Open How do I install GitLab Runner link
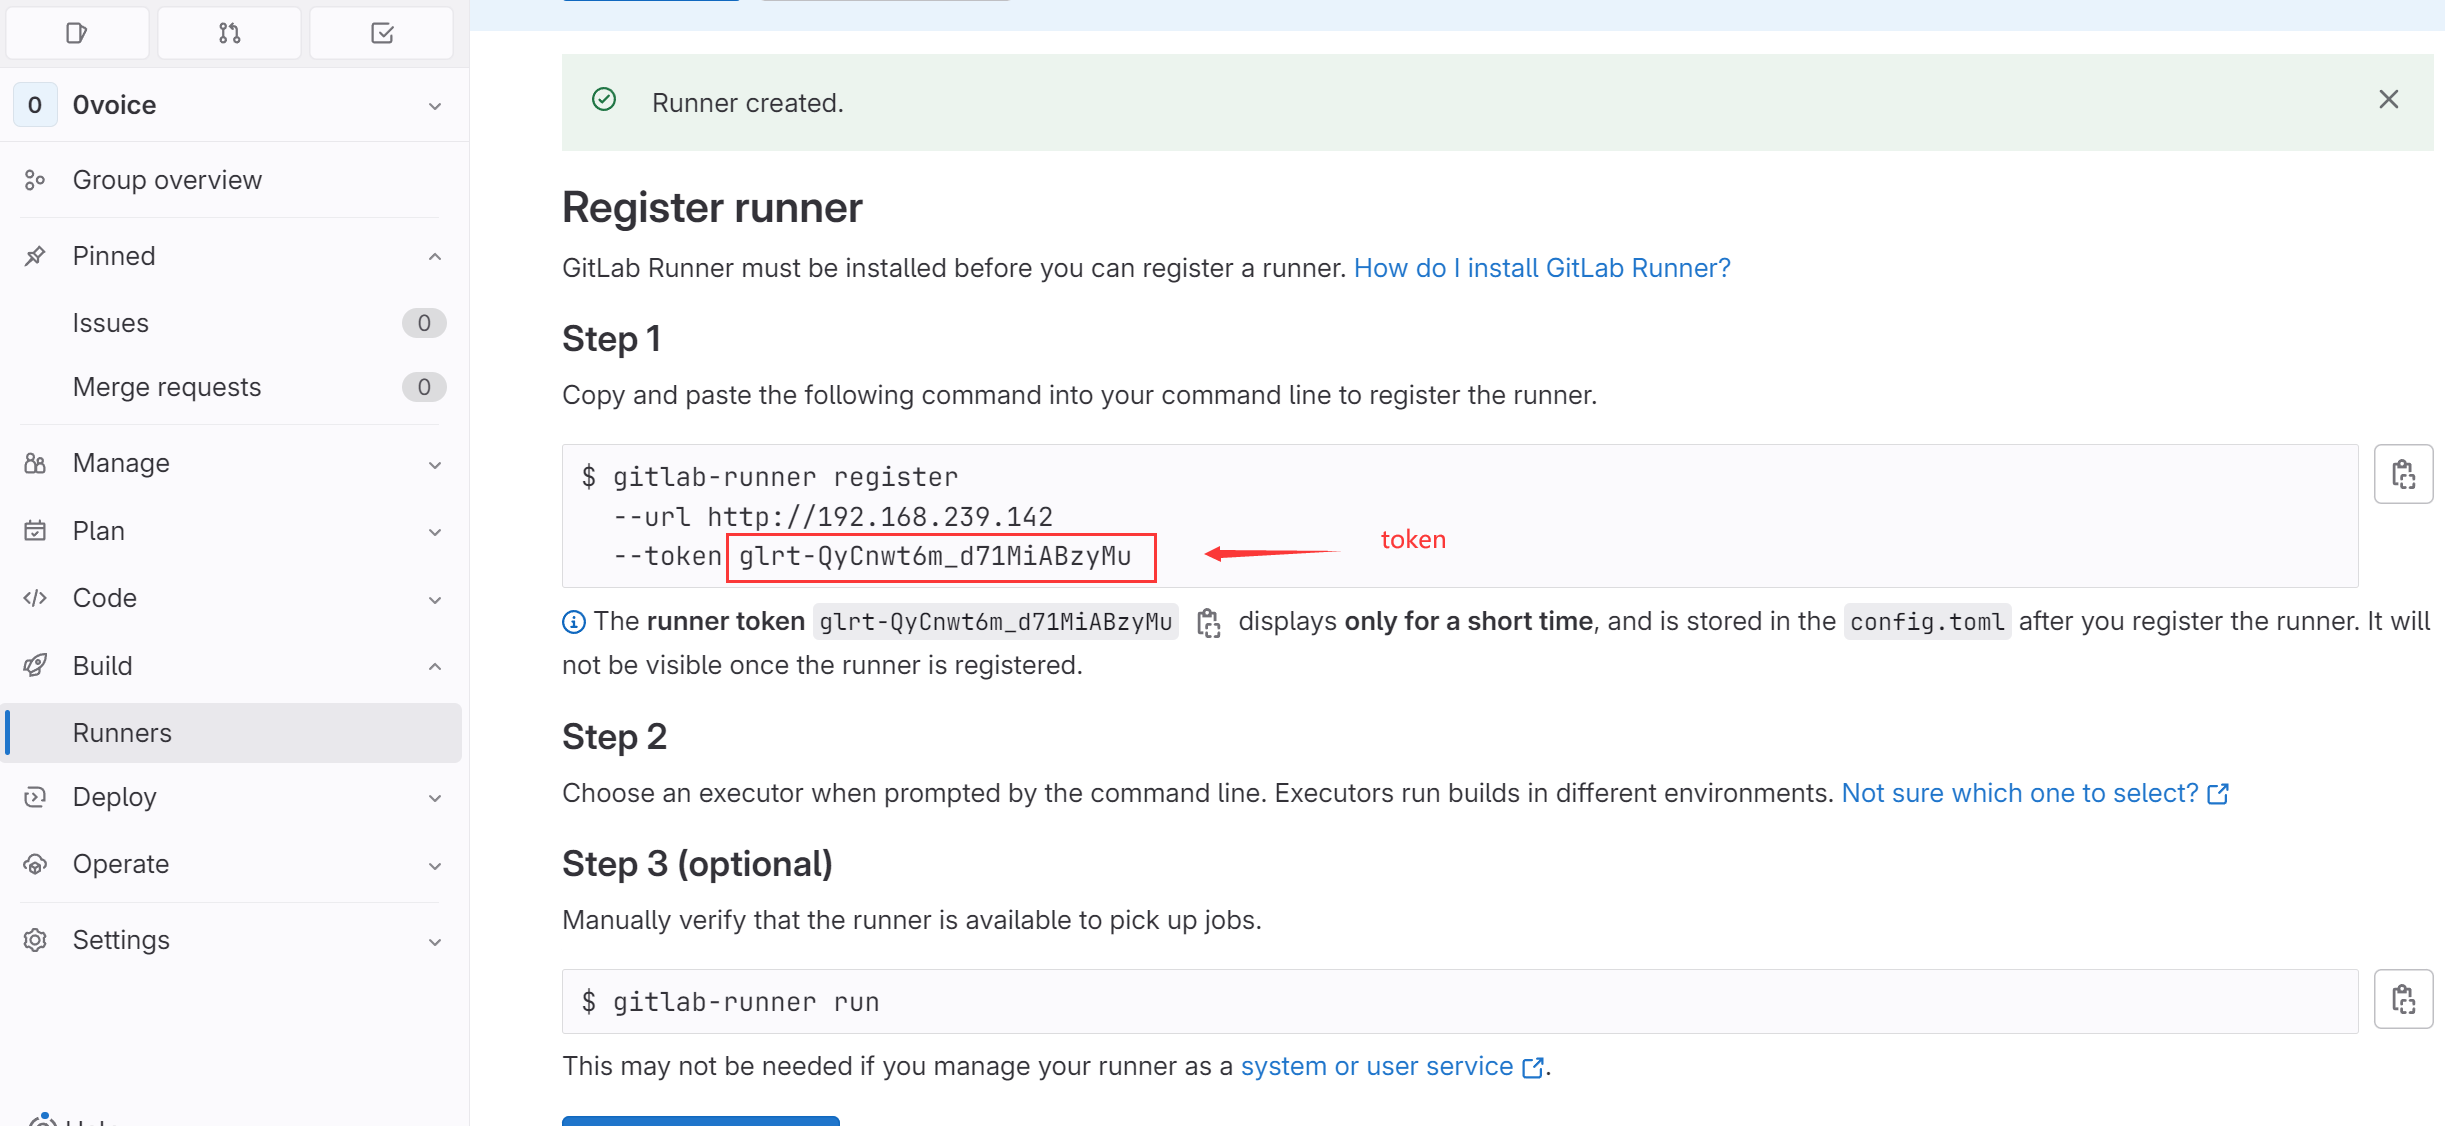The width and height of the screenshot is (2445, 1126). (x=1542, y=268)
